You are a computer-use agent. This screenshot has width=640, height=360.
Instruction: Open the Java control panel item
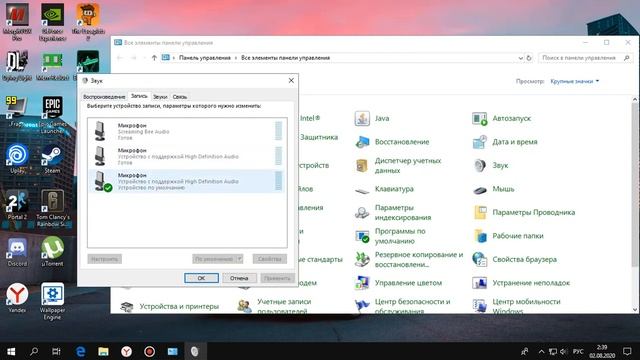[x=372, y=118]
